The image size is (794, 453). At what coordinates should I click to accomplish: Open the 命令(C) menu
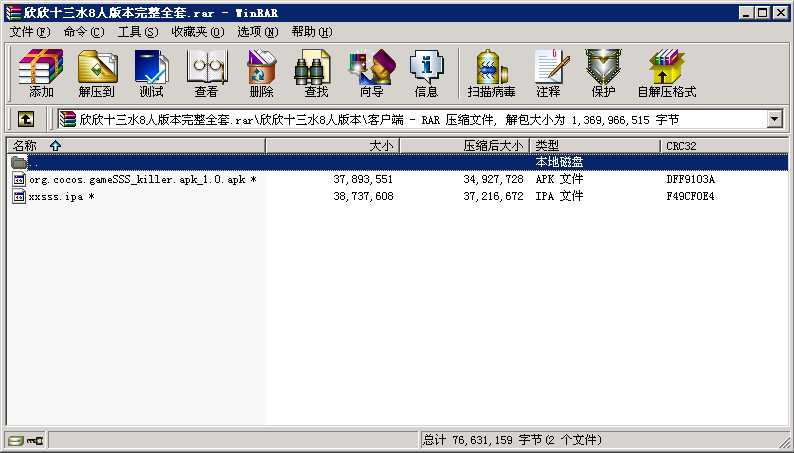[84, 32]
